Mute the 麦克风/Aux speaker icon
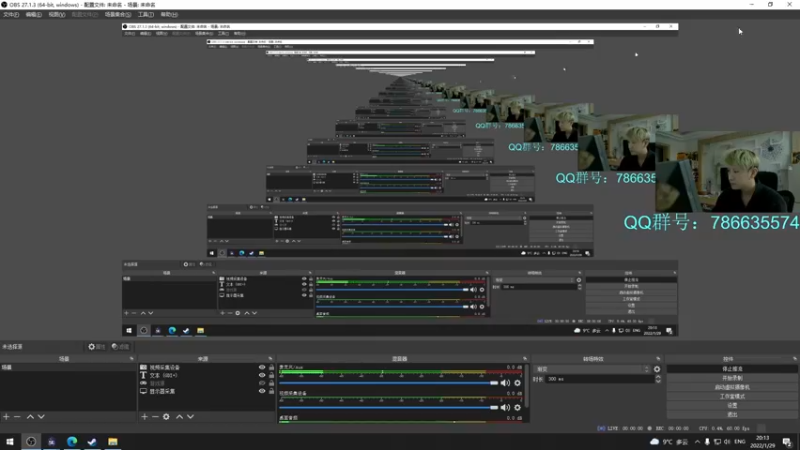Viewport: 800px width, 450px height. [505, 383]
